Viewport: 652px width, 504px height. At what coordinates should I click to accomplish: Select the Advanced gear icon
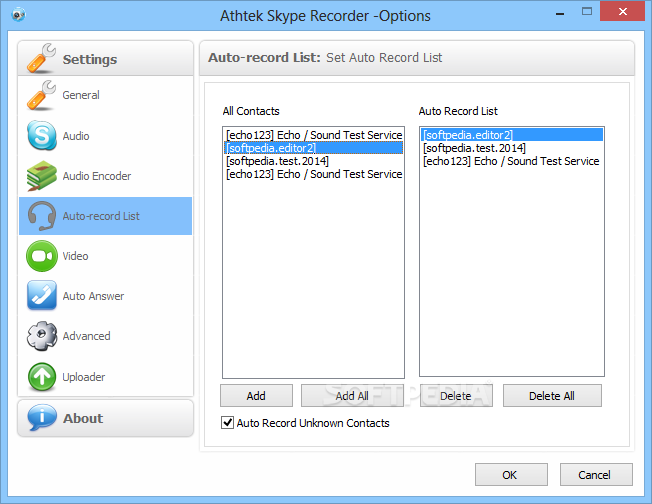pos(42,336)
